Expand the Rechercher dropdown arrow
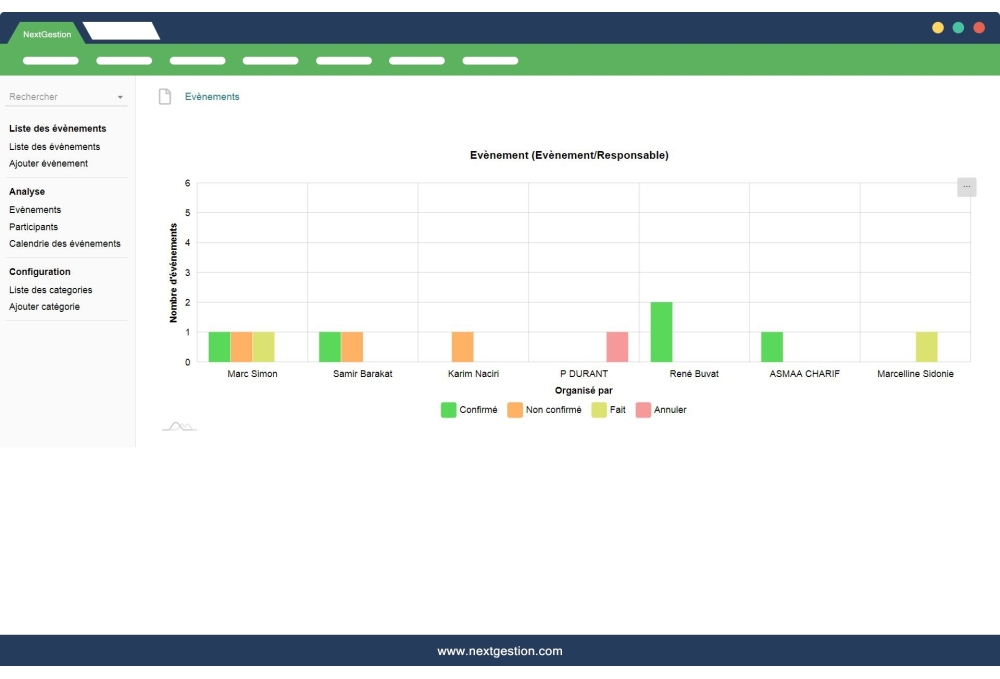The image size is (1000, 679). tap(120, 98)
